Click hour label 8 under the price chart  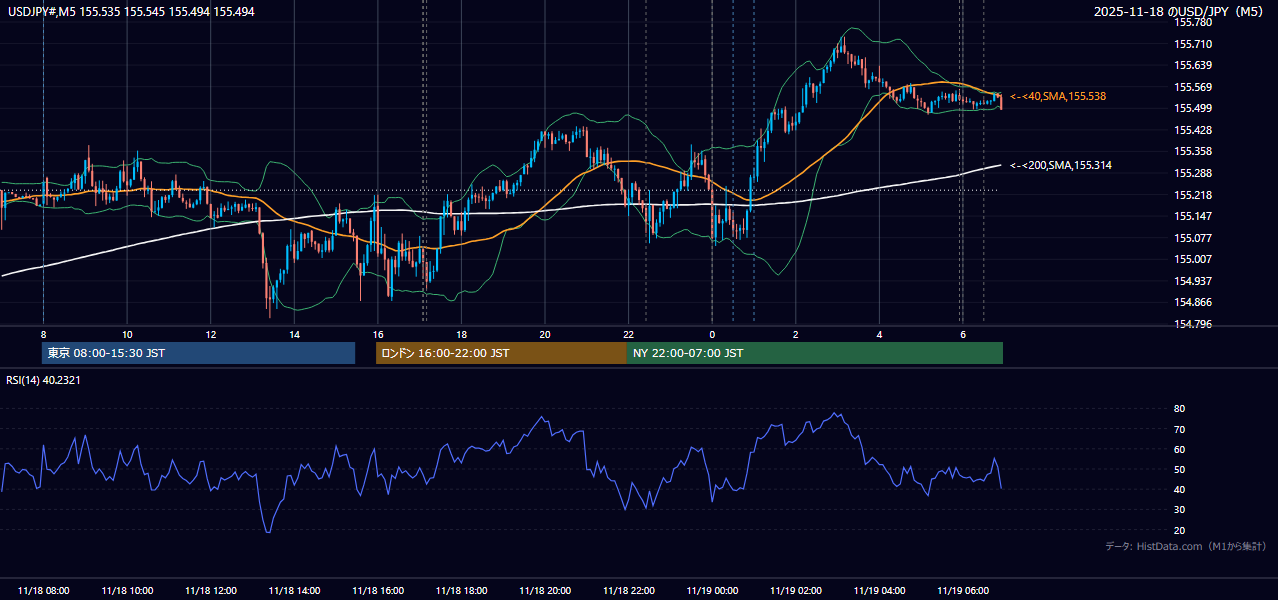[43, 334]
